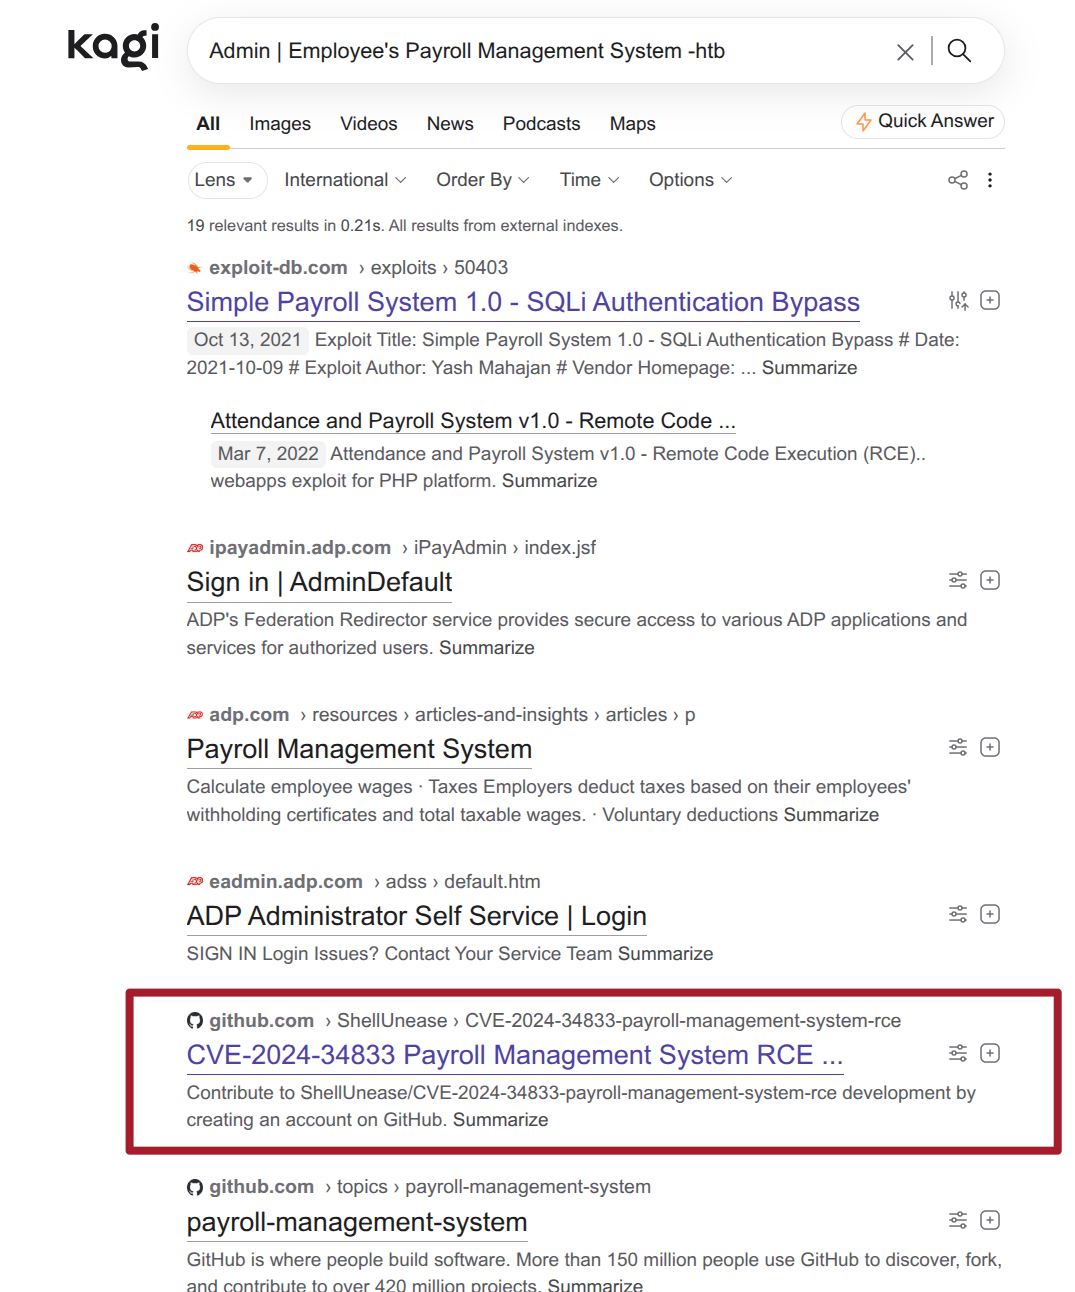Image resolution: width=1075 pixels, height=1292 pixels.
Task: Click the share results icon
Action: (x=958, y=180)
